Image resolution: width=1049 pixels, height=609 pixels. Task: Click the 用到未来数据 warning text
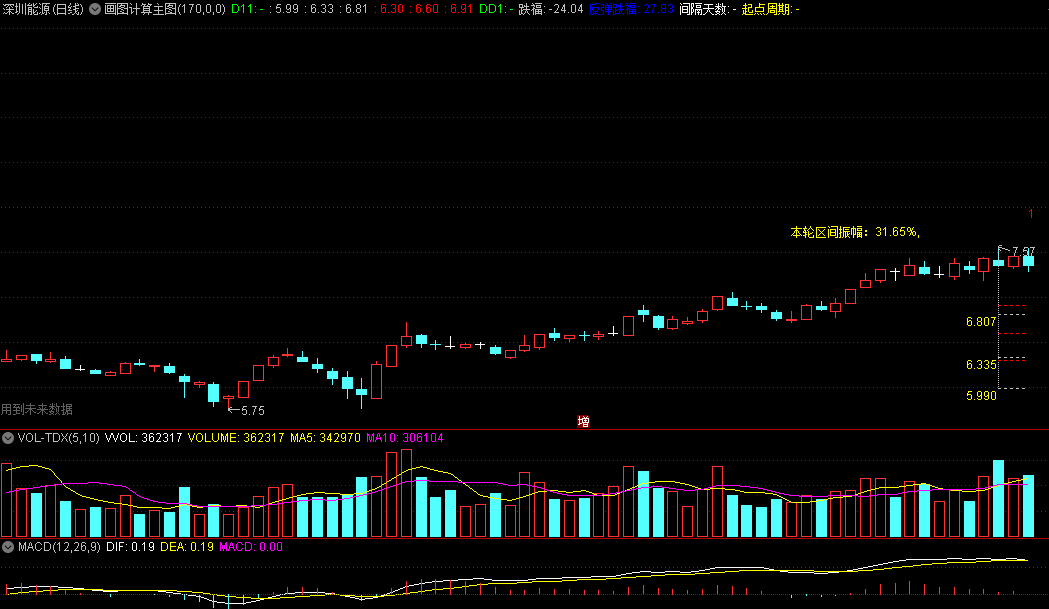[x=37, y=409]
